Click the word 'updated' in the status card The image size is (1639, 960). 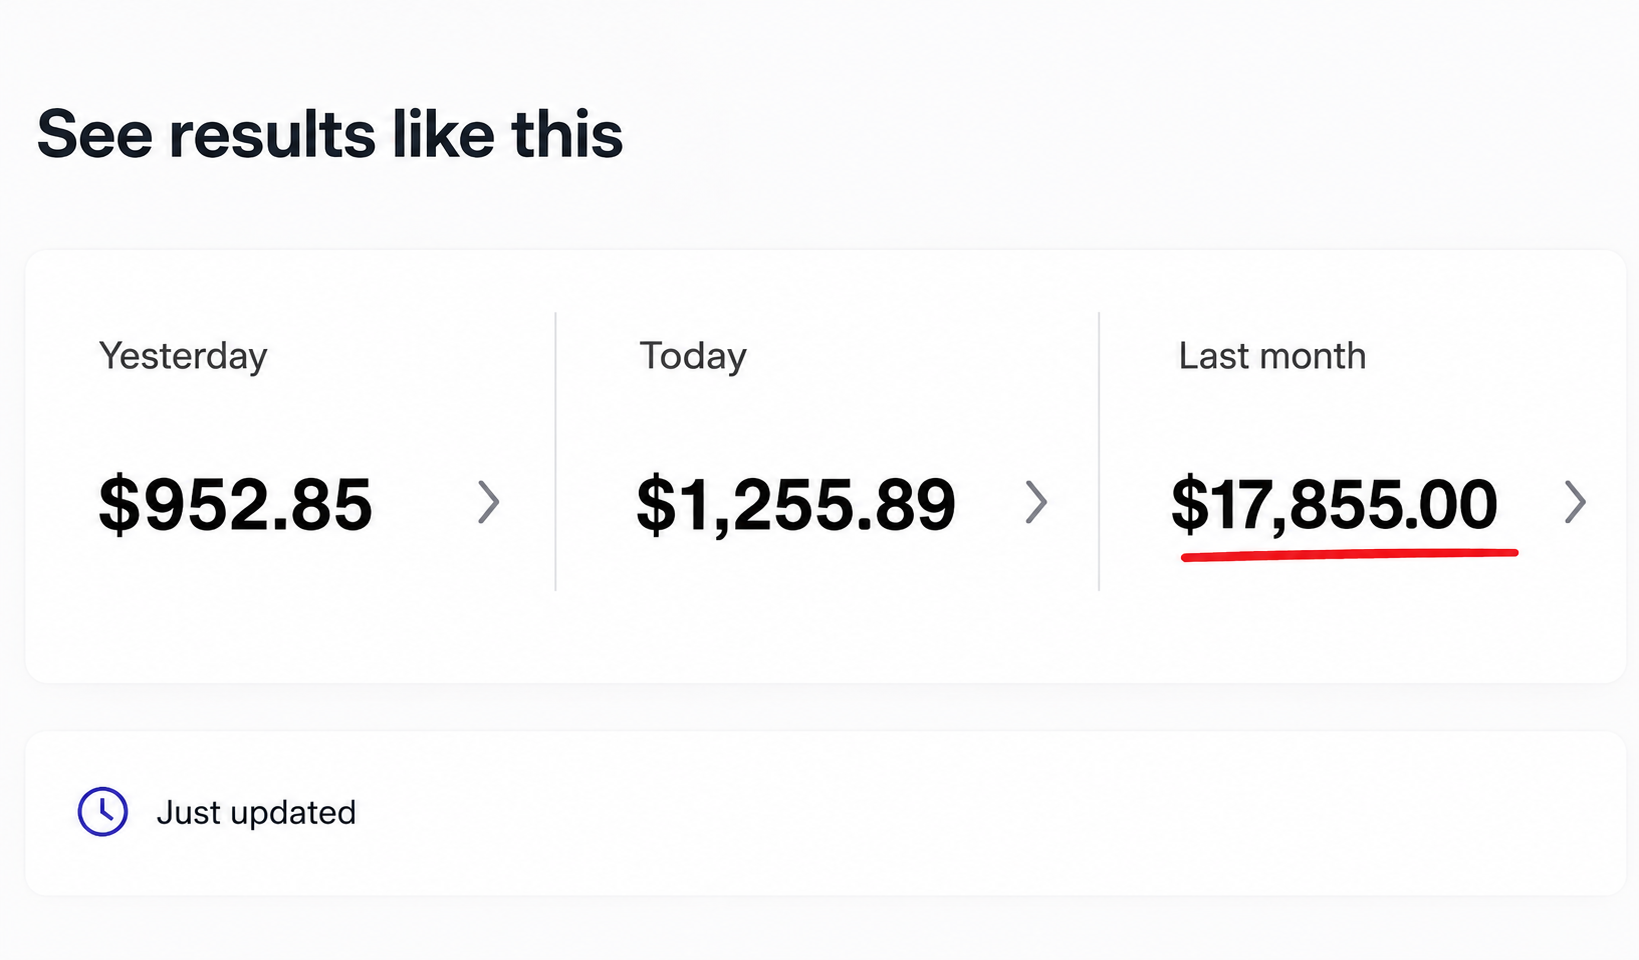coord(293,813)
